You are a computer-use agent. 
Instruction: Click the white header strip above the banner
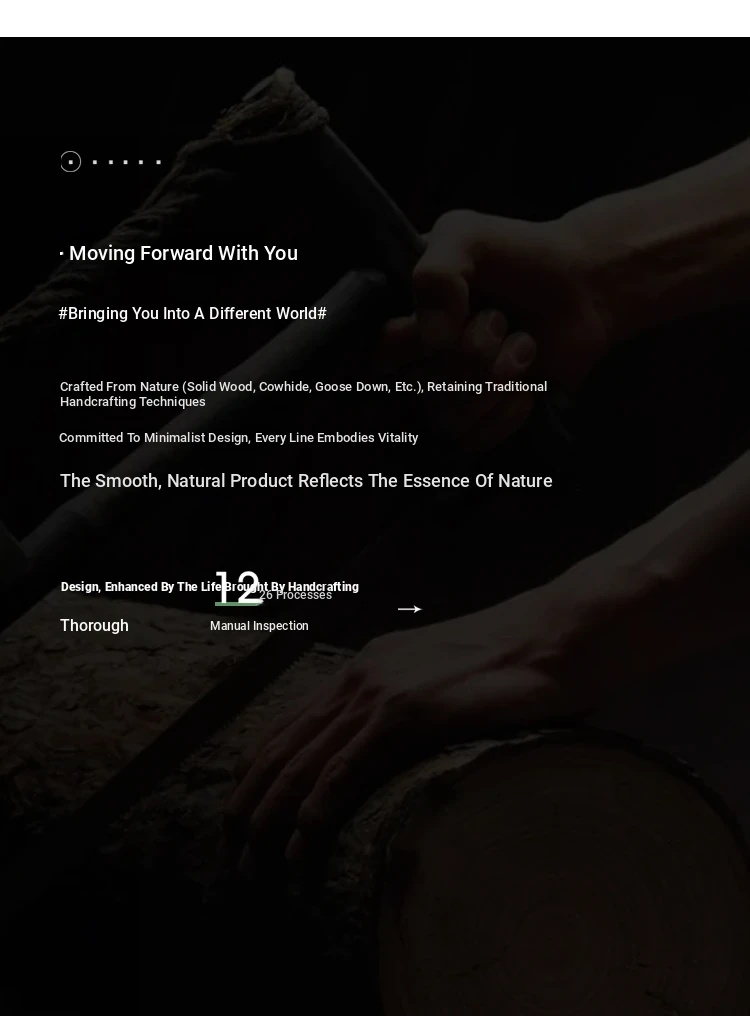[x=375, y=18]
